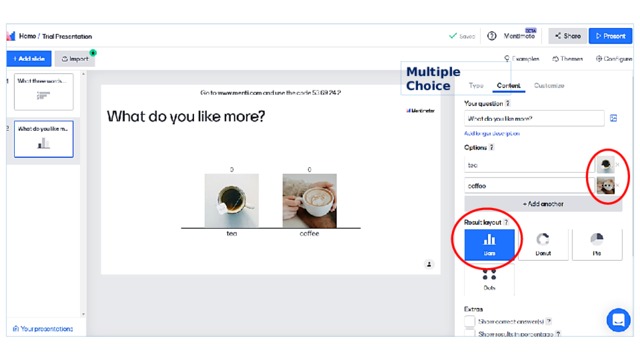Click the Your question input field
The image size is (640, 360).
pyautogui.click(x=534, y=118)
